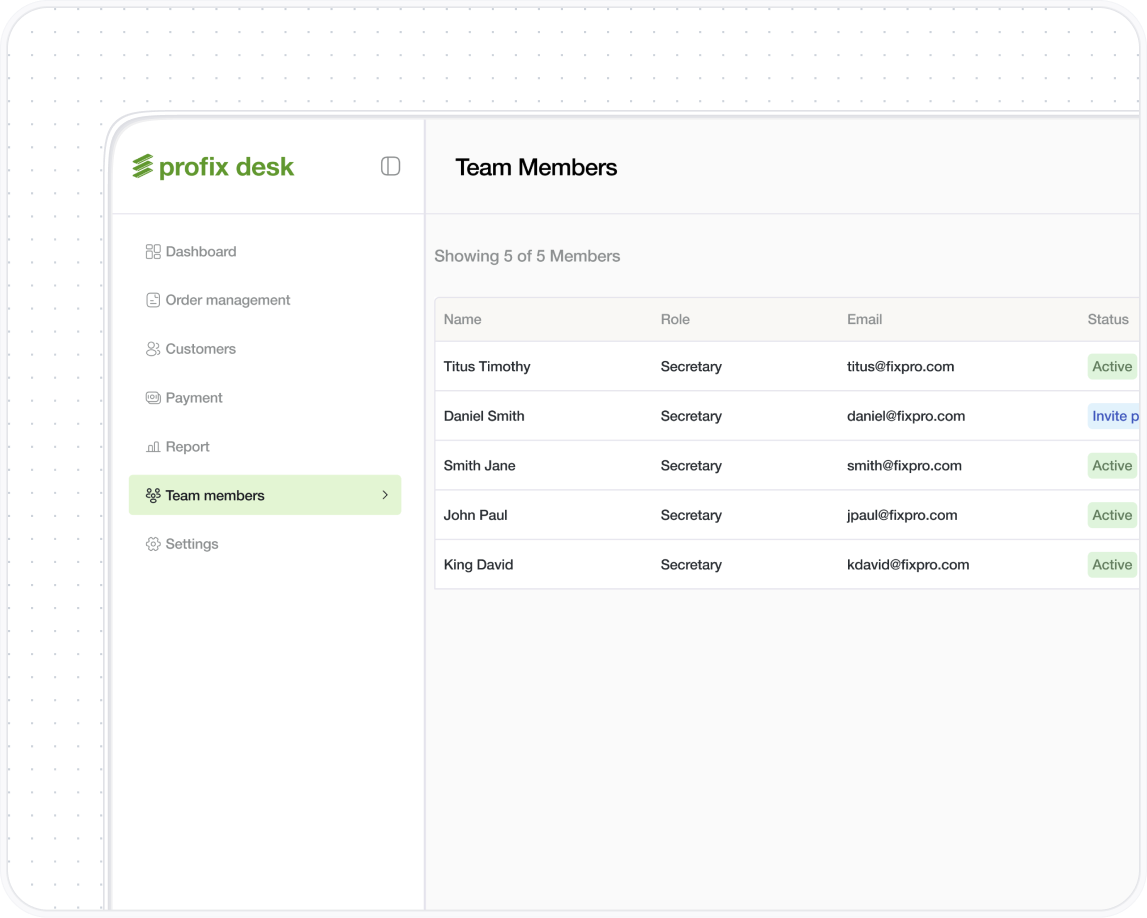This screenshot has width=1147, height=918.
Task: Click the profix desk logo icon
Action: click(143, 167)
